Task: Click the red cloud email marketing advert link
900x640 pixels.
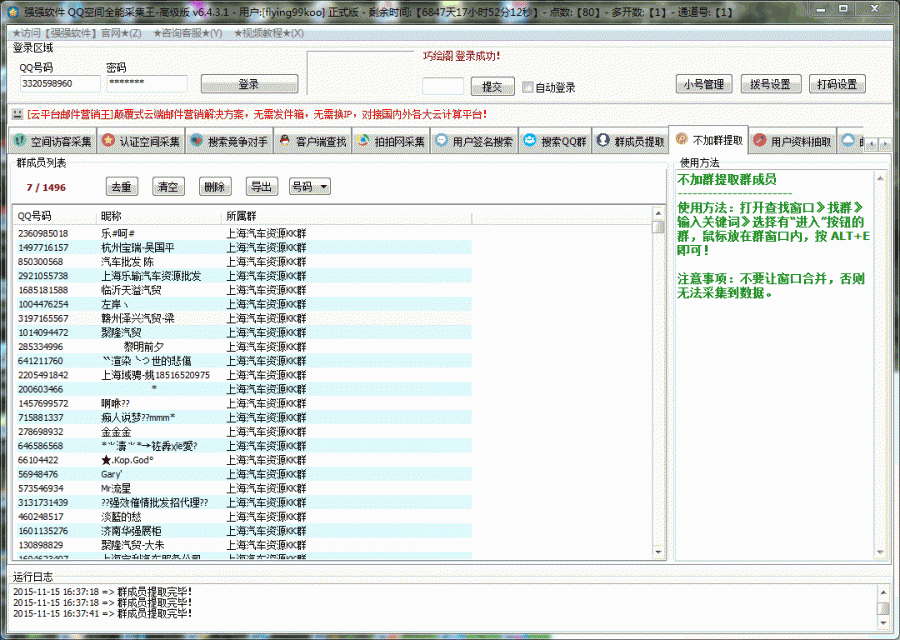Action: [257, 115]
